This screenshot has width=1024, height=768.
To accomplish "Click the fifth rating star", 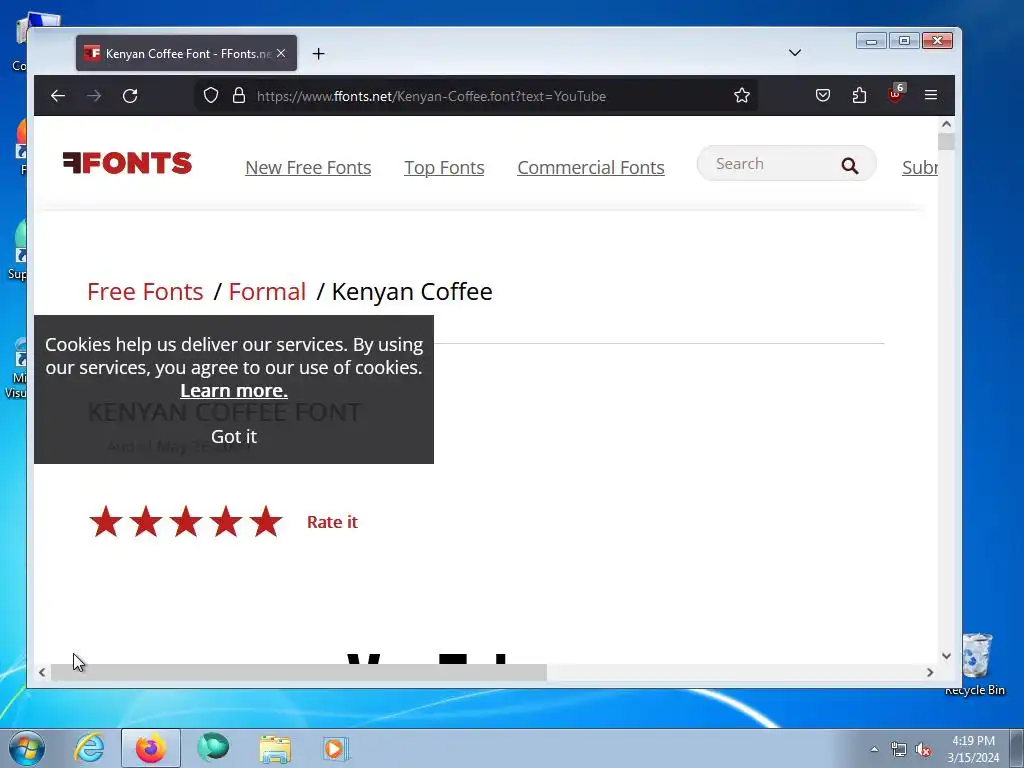I will pos(266,522).
